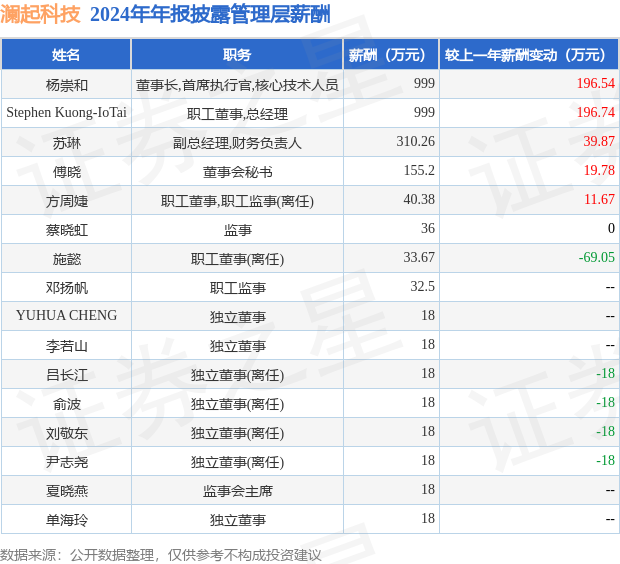
Task: Select the salary value 33.67
Action: click(x=419, y=257)
